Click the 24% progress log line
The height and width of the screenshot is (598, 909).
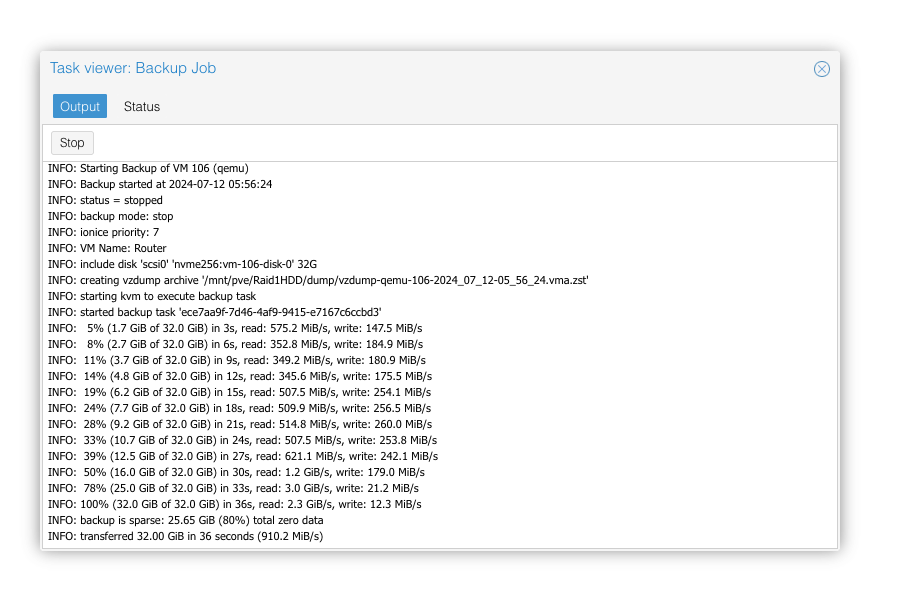[239, 409]
